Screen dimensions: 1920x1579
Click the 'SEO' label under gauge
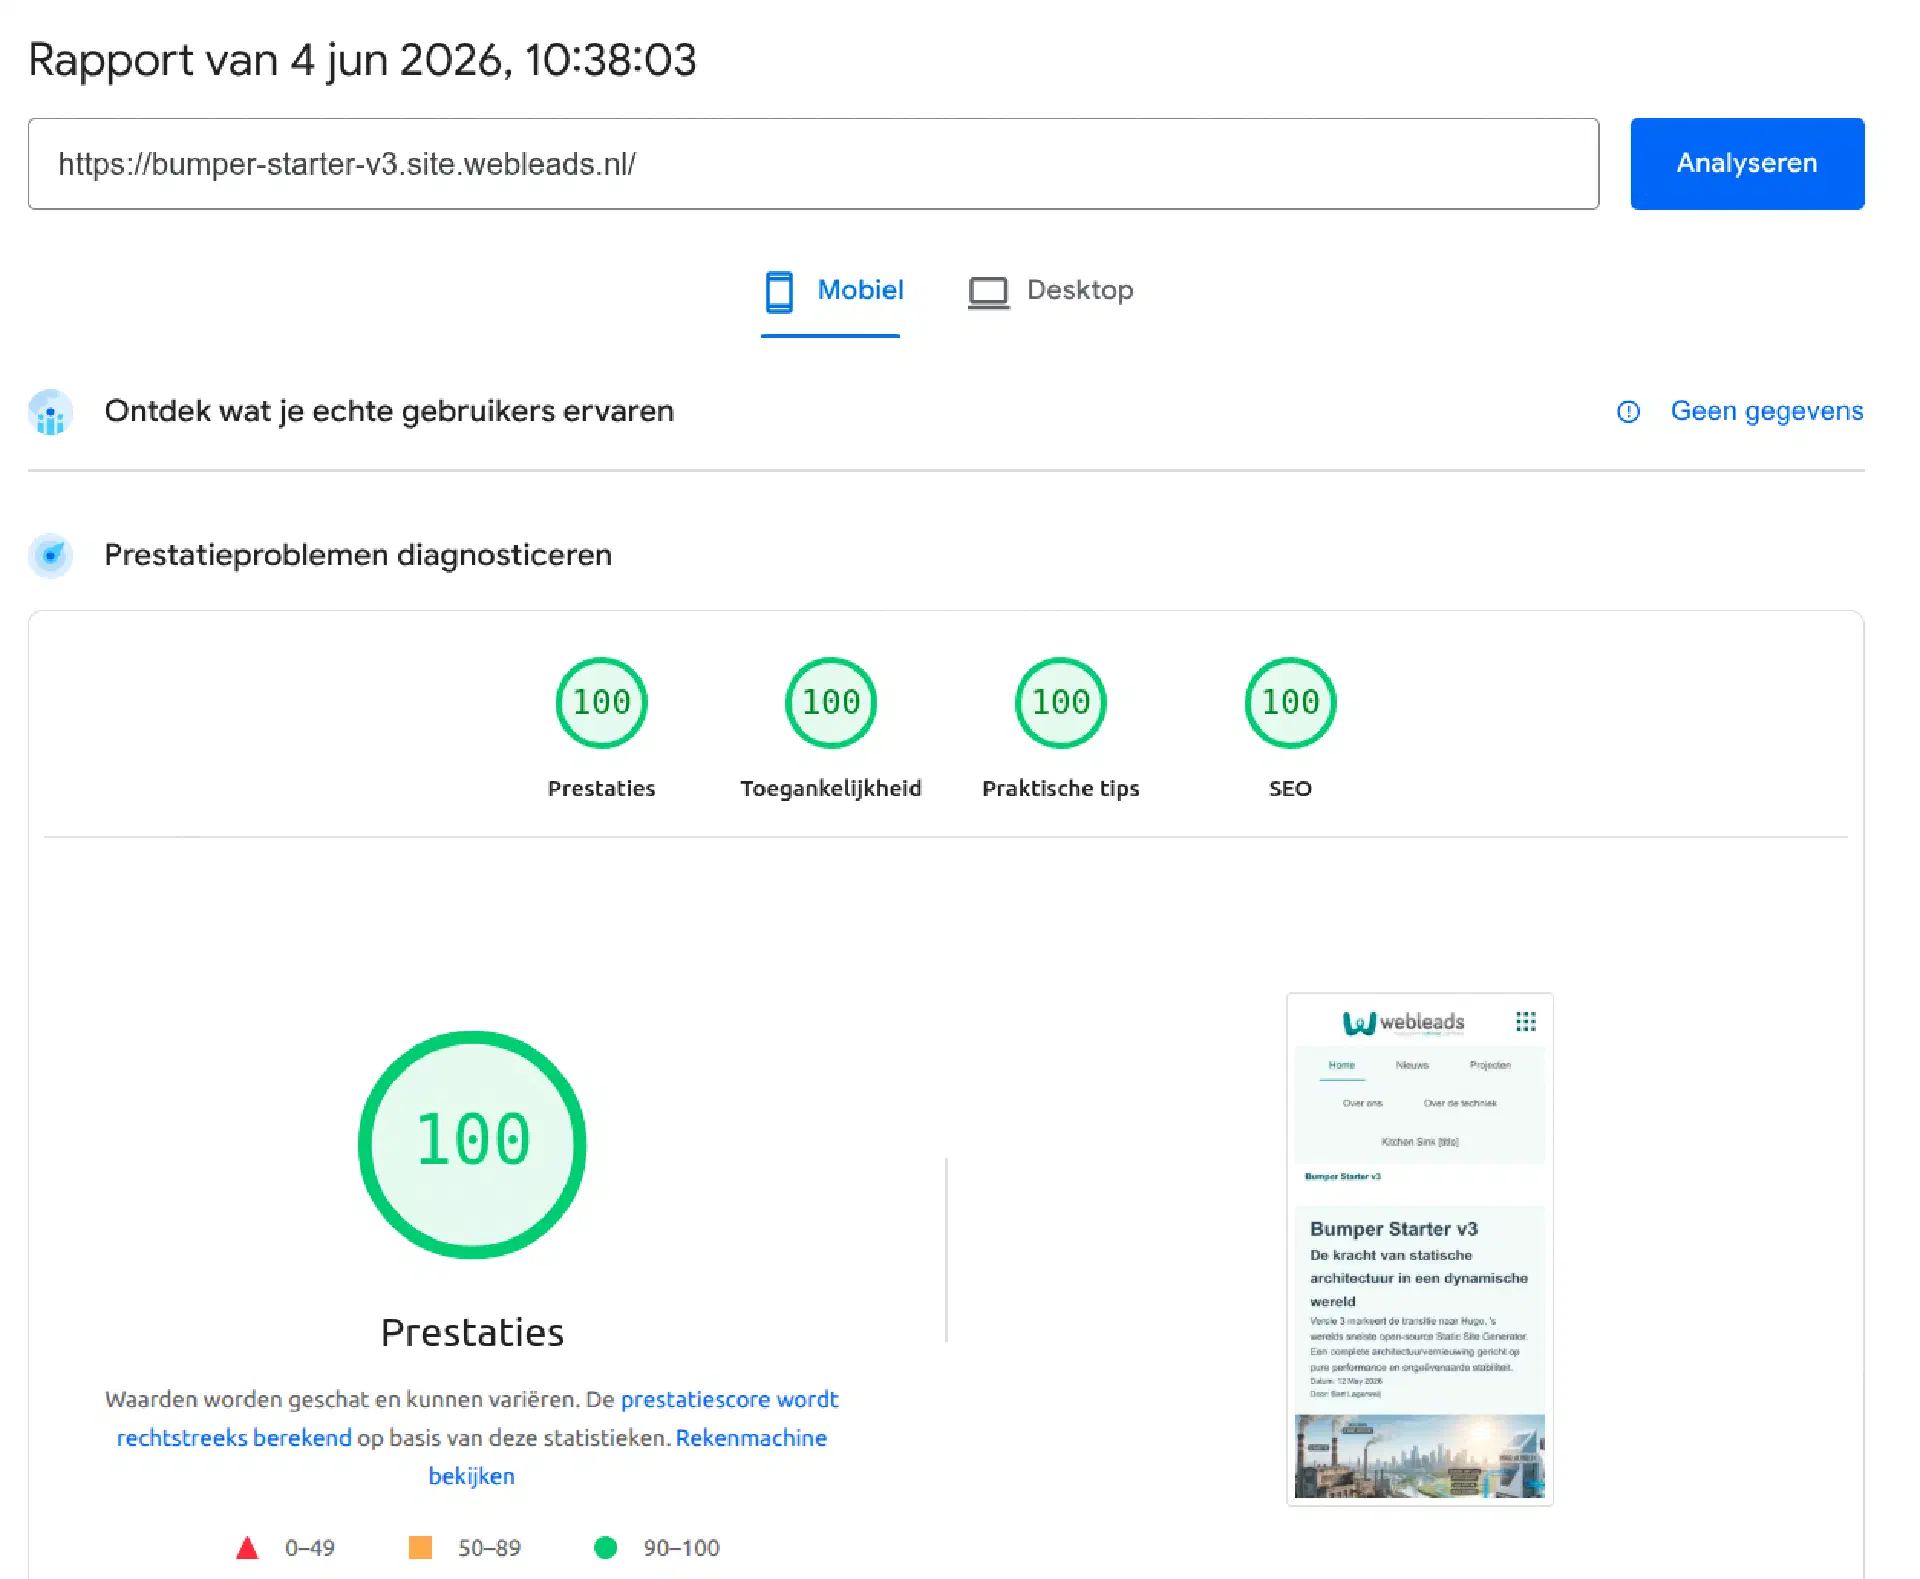click(x=1290, y=788)
